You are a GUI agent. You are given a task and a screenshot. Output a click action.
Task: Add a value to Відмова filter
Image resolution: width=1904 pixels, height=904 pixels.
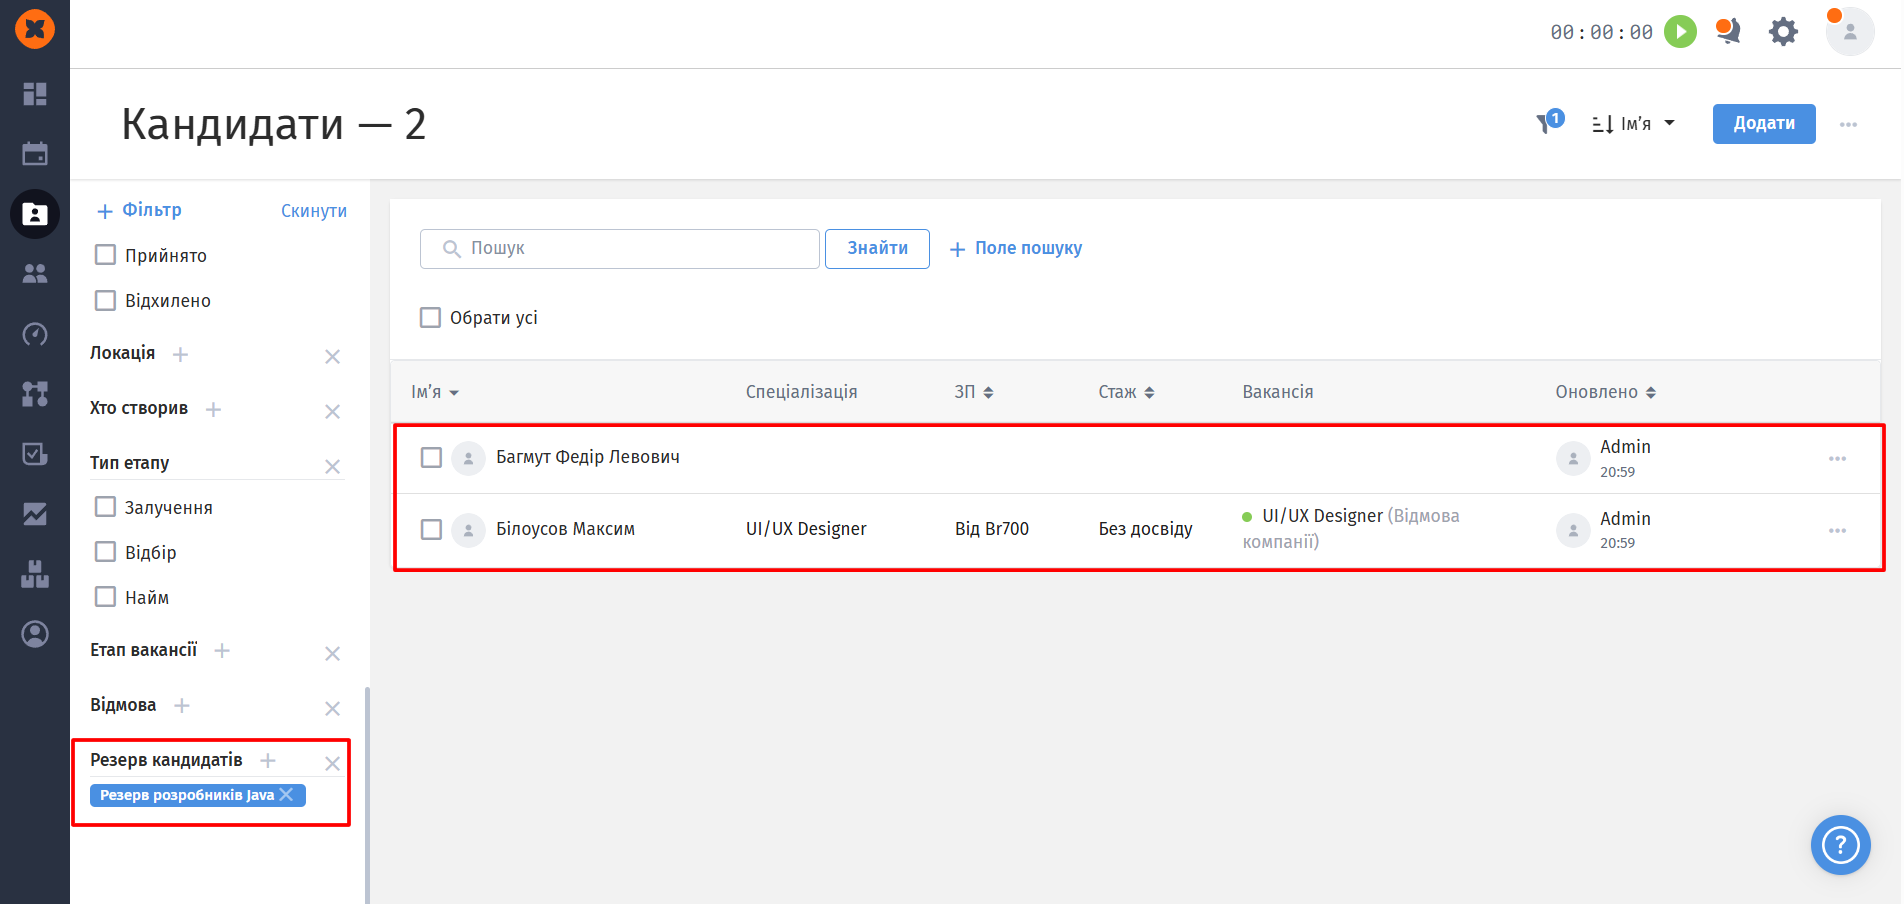(181, 706)
